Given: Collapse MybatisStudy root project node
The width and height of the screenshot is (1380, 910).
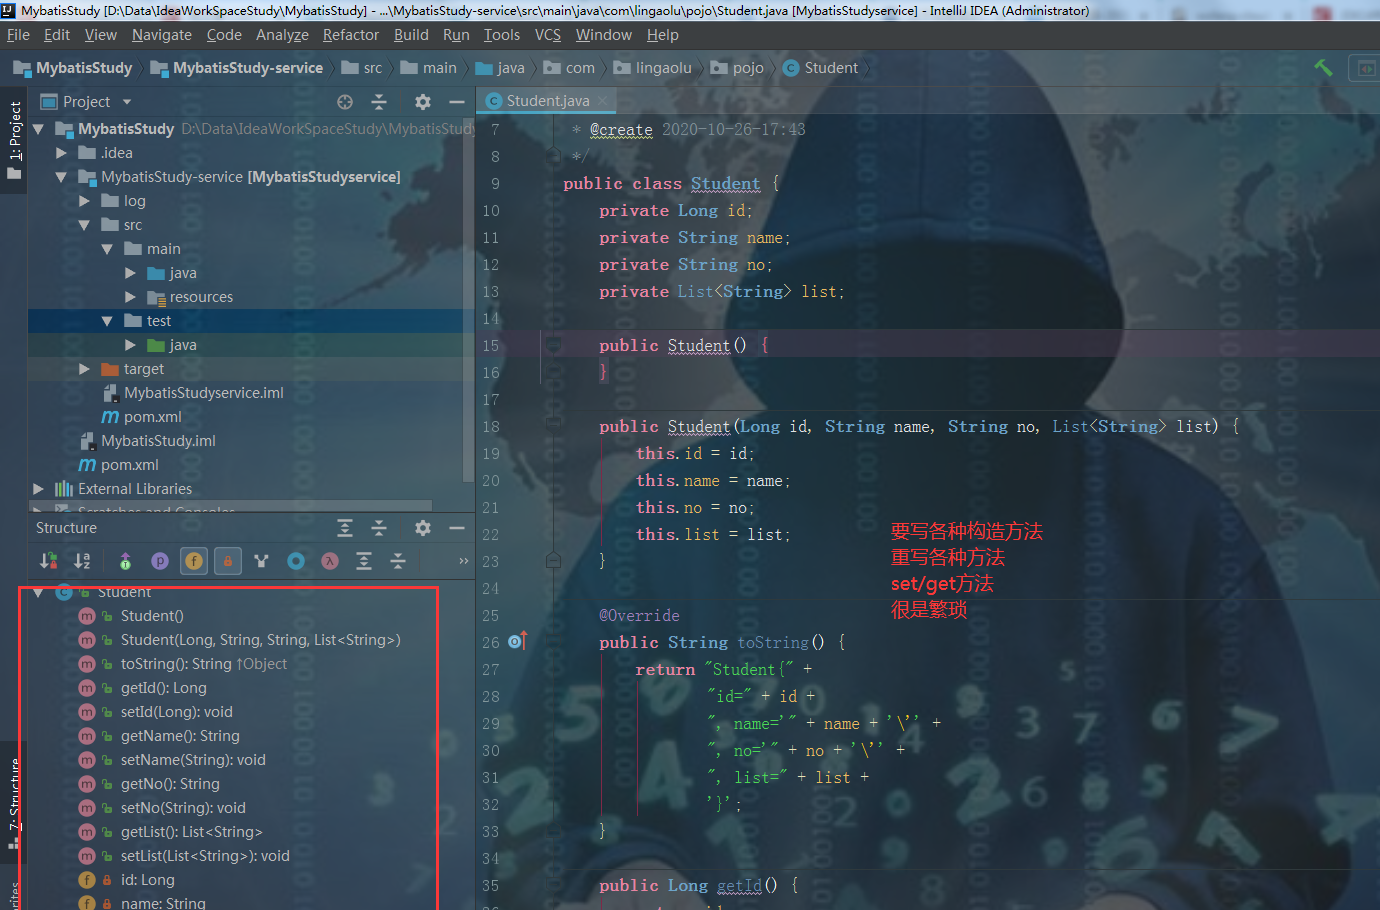Looking at the screenshot, I should click(x=38, y=129).
